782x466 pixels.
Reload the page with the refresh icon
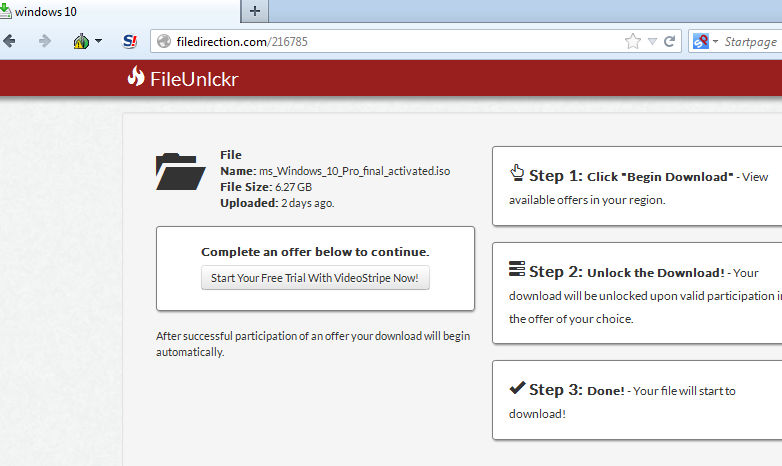pyautogui.click(x=669, y=41)
